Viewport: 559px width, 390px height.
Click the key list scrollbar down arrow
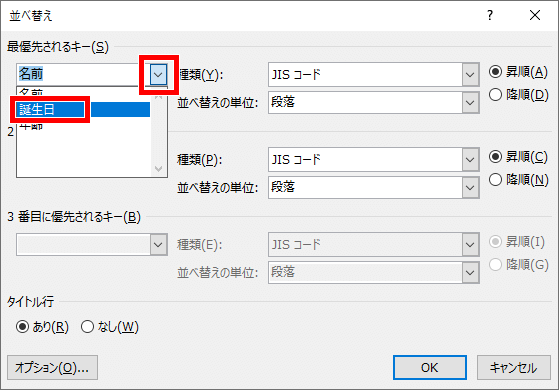[159, 169]
